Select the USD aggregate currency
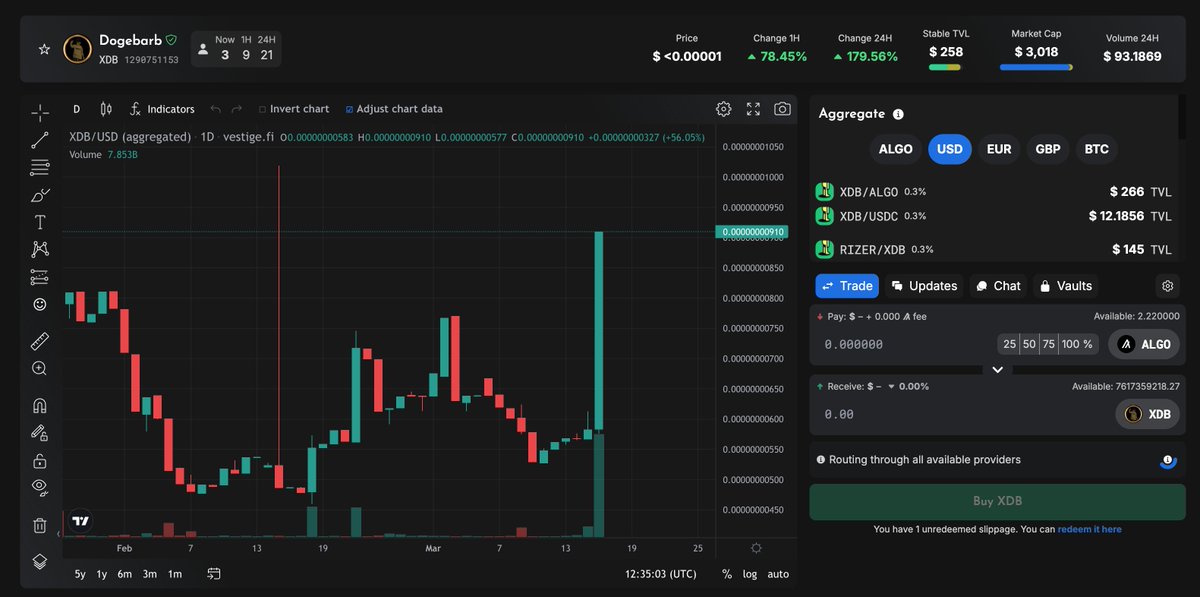 (x=950, y=149)
